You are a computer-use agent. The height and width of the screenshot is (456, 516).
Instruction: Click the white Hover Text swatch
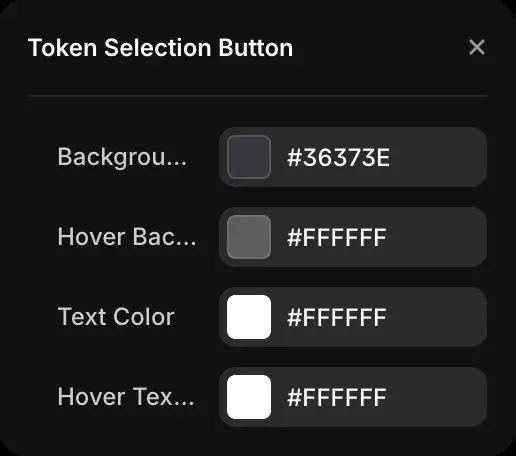tap(249, 397)
